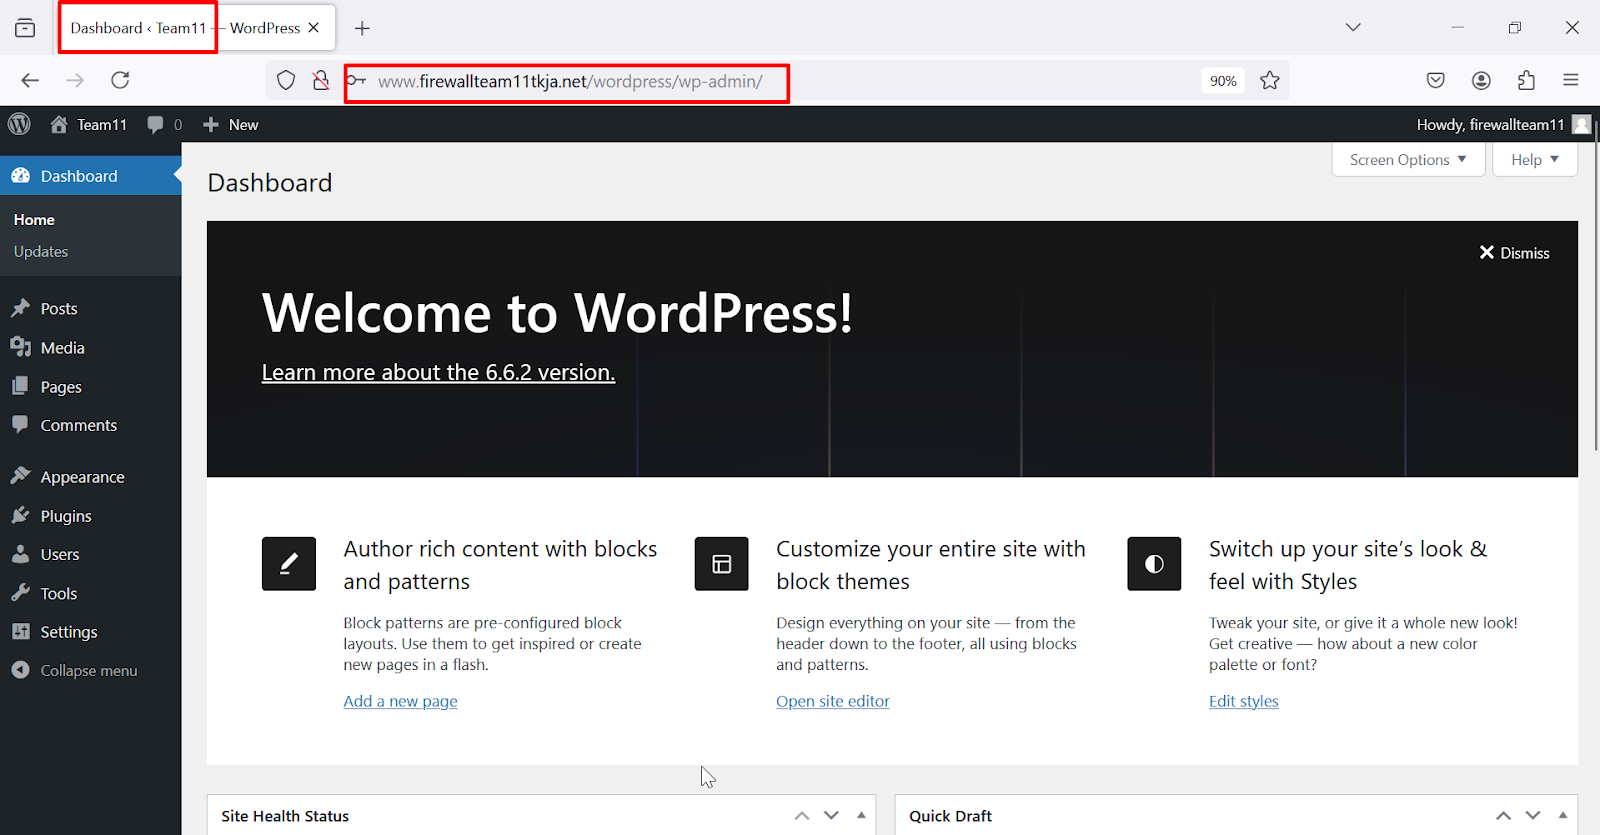
Task: Open the tracking protection shield icon
Action: click(286, 80)
